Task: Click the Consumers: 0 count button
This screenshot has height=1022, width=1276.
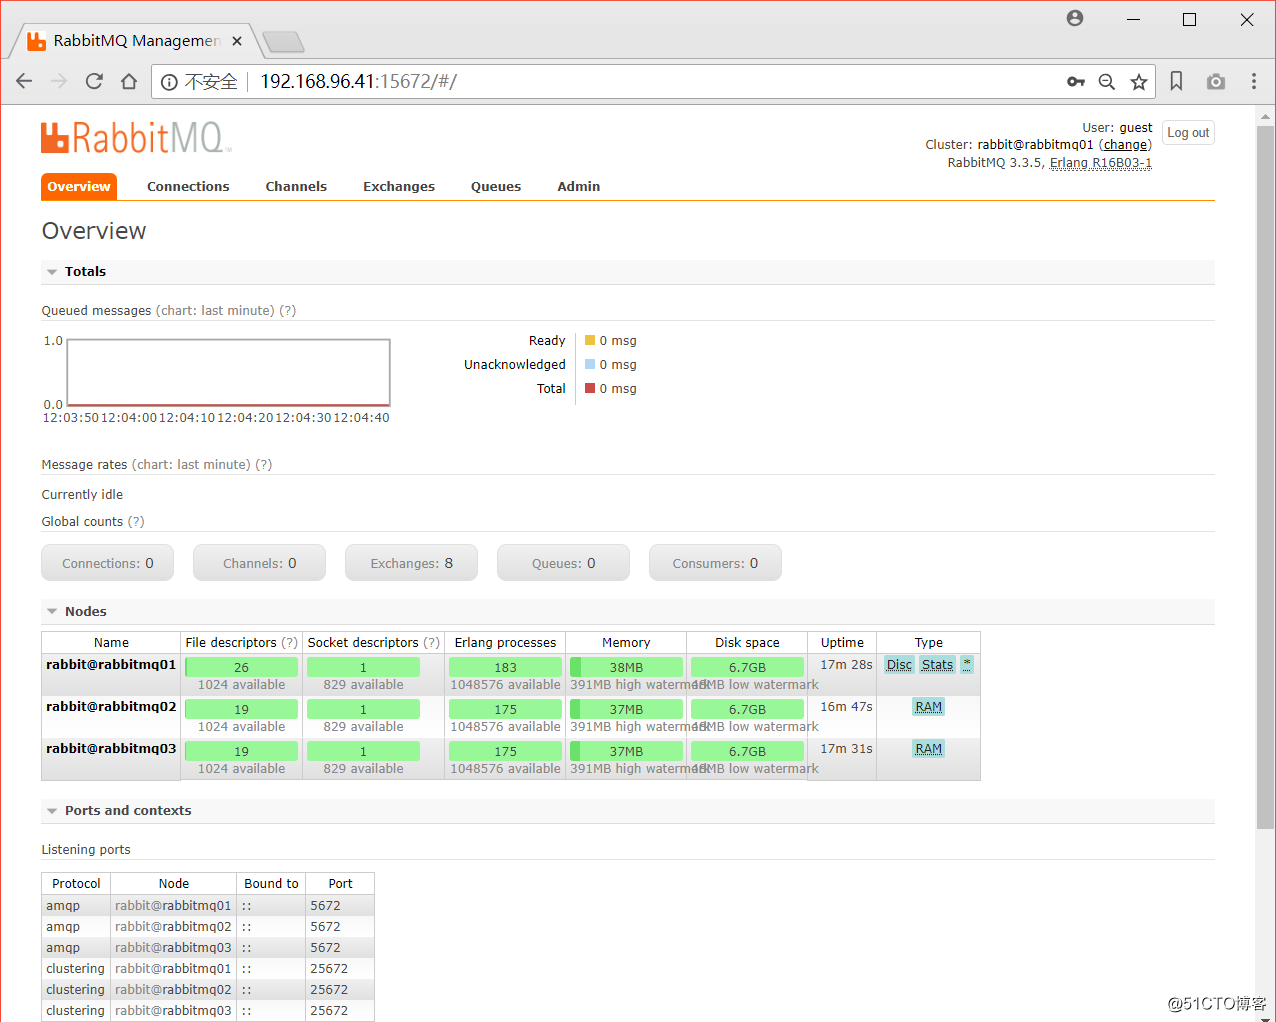Action: [716, 563]
